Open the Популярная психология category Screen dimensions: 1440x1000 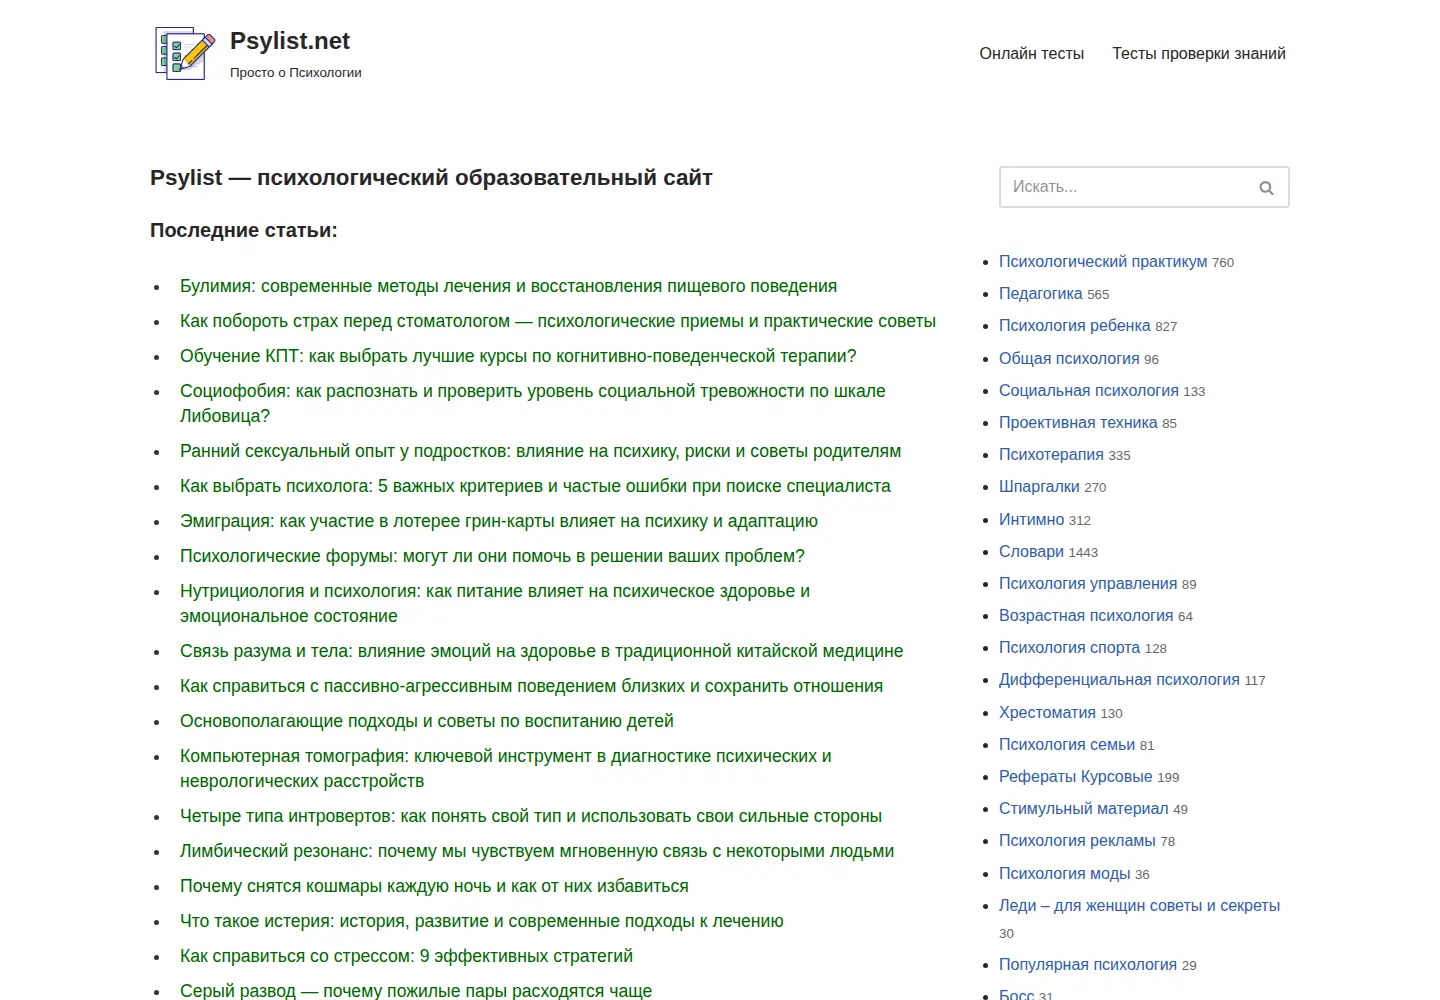1088,964
